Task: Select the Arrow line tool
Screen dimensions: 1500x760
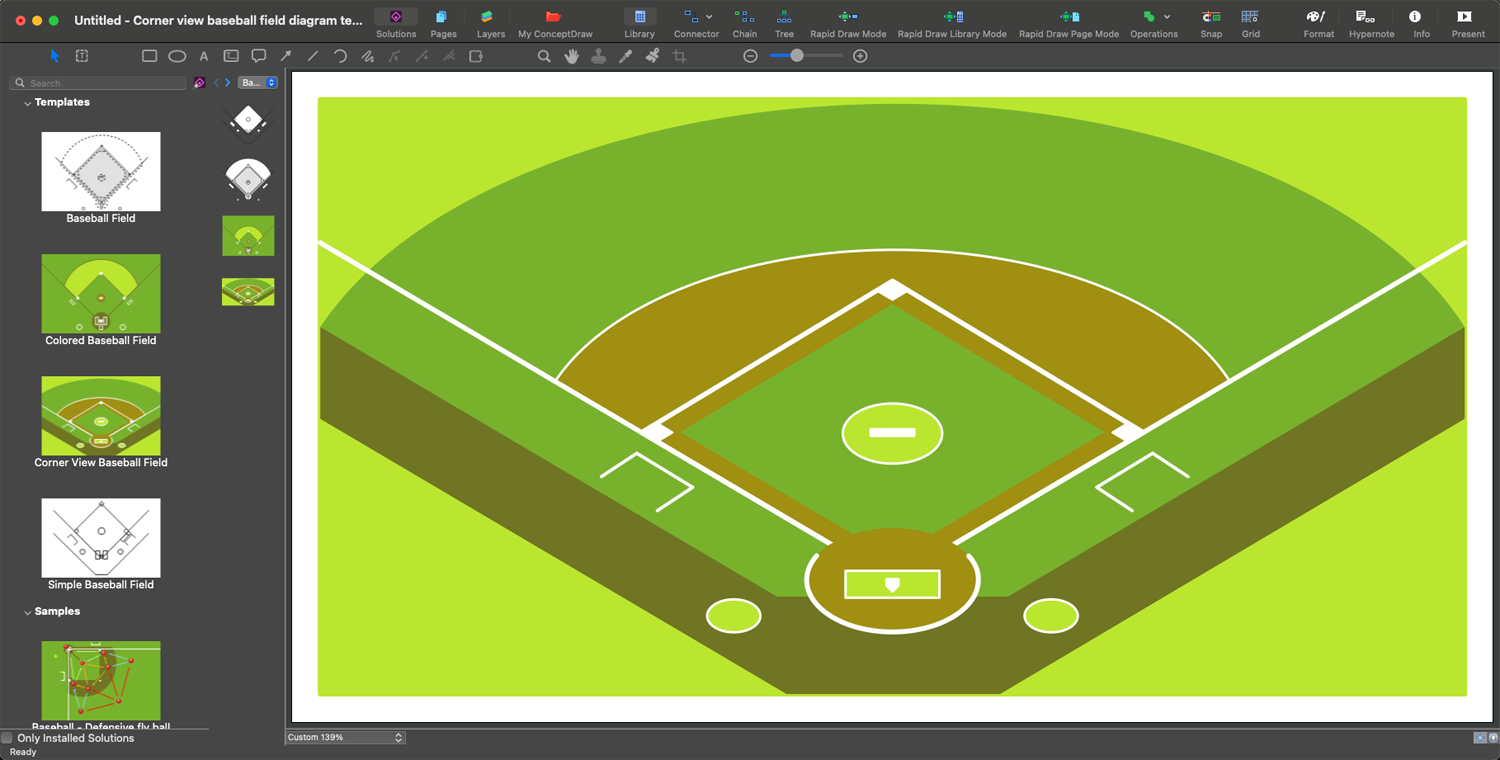Action: 286,56
